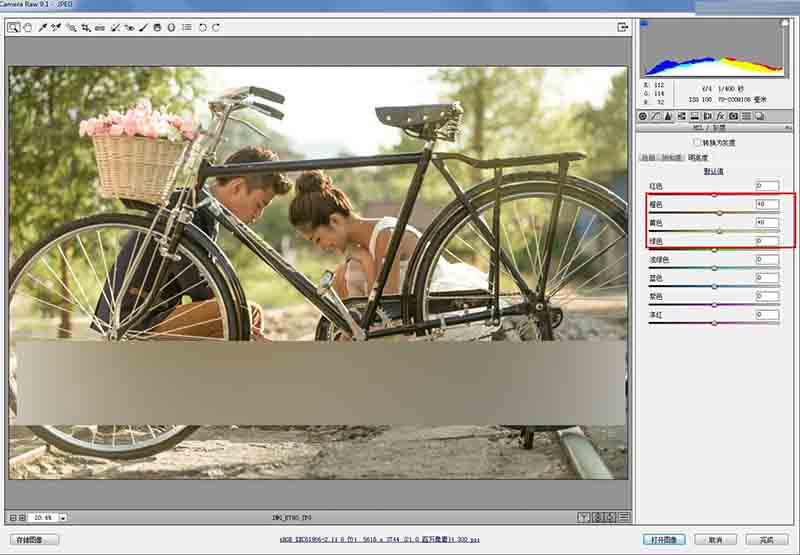800x555 pixels.
Task: Switch to the Hue sub-tab
Action: point(648,158)
